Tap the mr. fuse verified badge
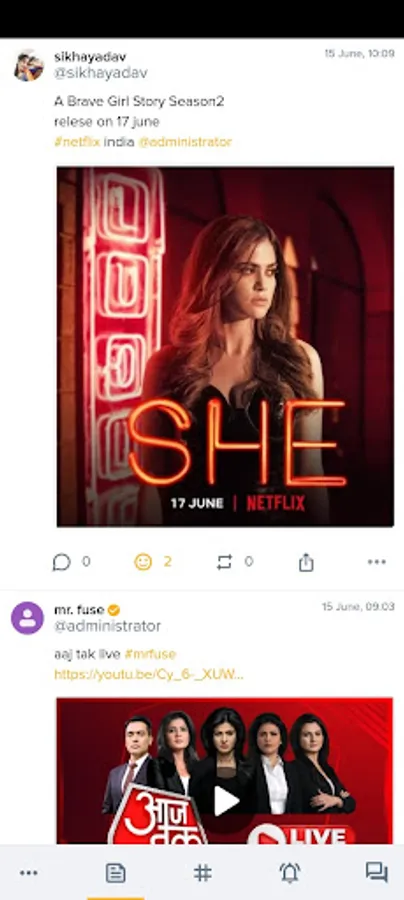This screenshot has height=900, width=404. [114, 610]
